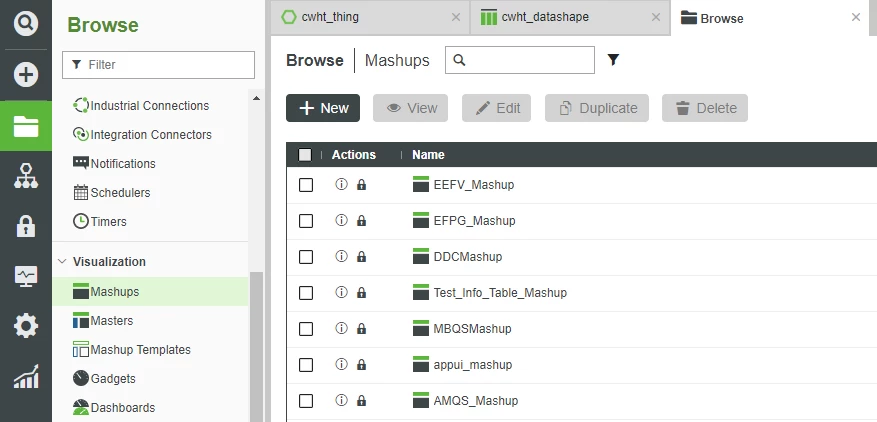Click the New mashup button

click(x=323, y=108)
